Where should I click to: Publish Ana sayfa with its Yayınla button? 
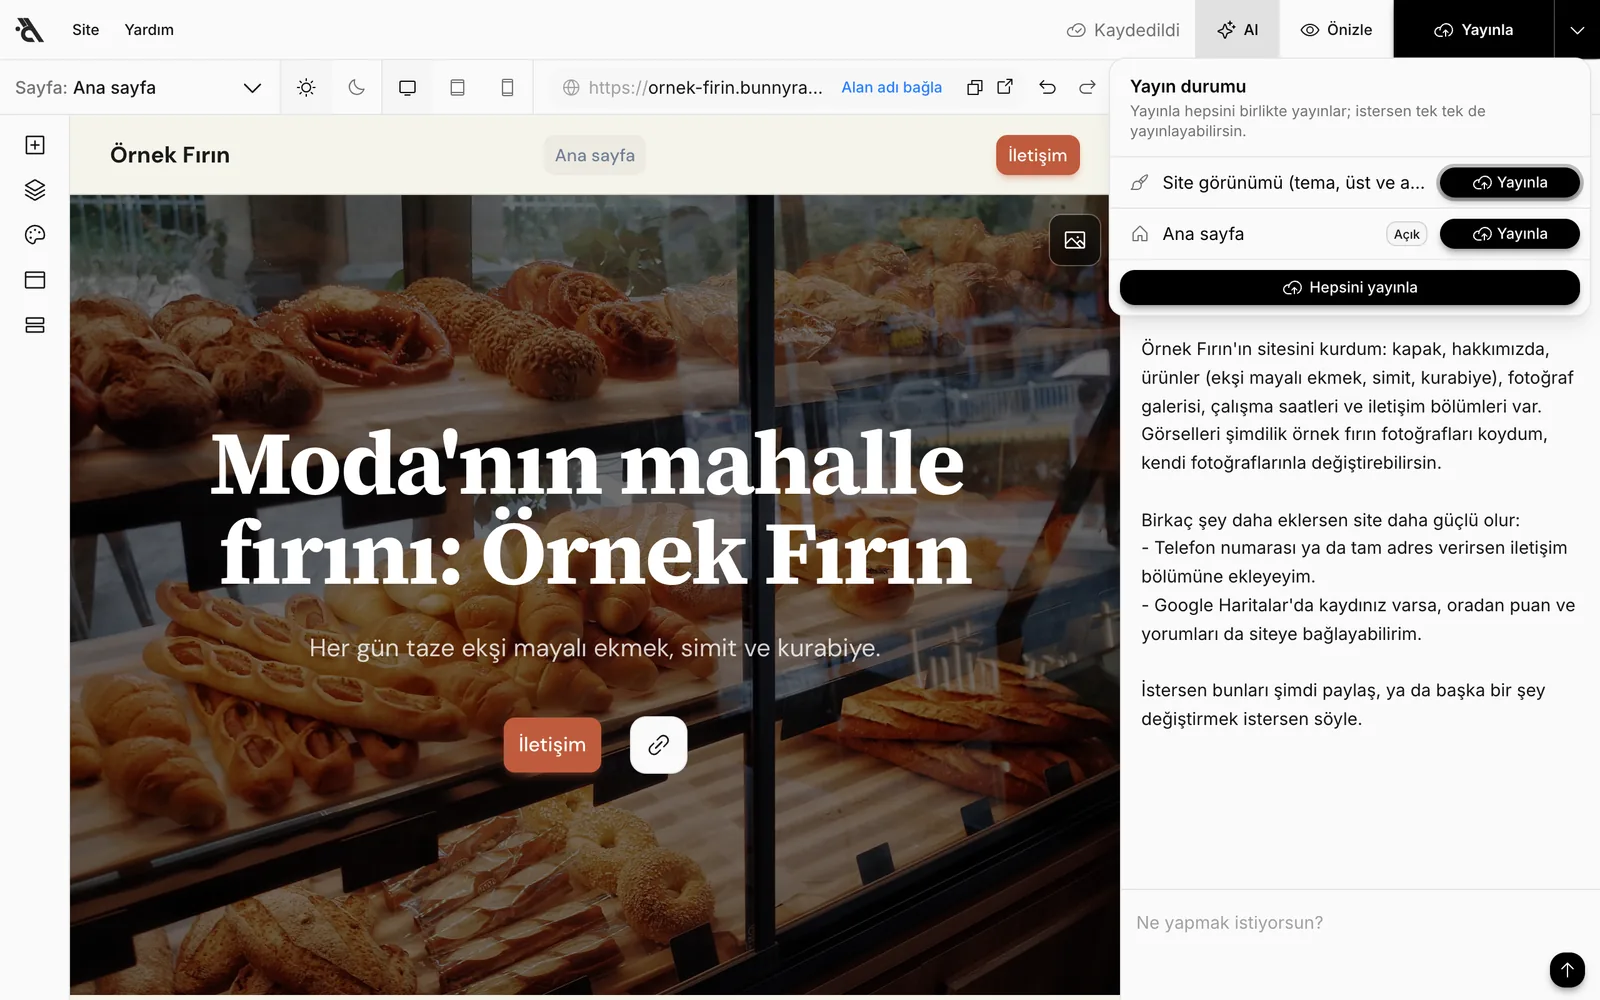click(1510, 234)
